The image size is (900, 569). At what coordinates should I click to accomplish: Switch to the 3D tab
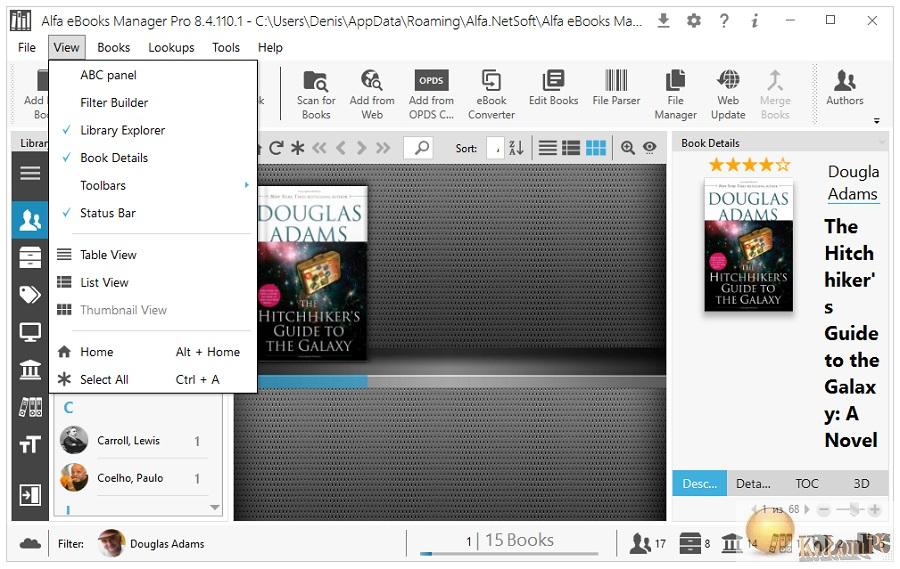860,483
